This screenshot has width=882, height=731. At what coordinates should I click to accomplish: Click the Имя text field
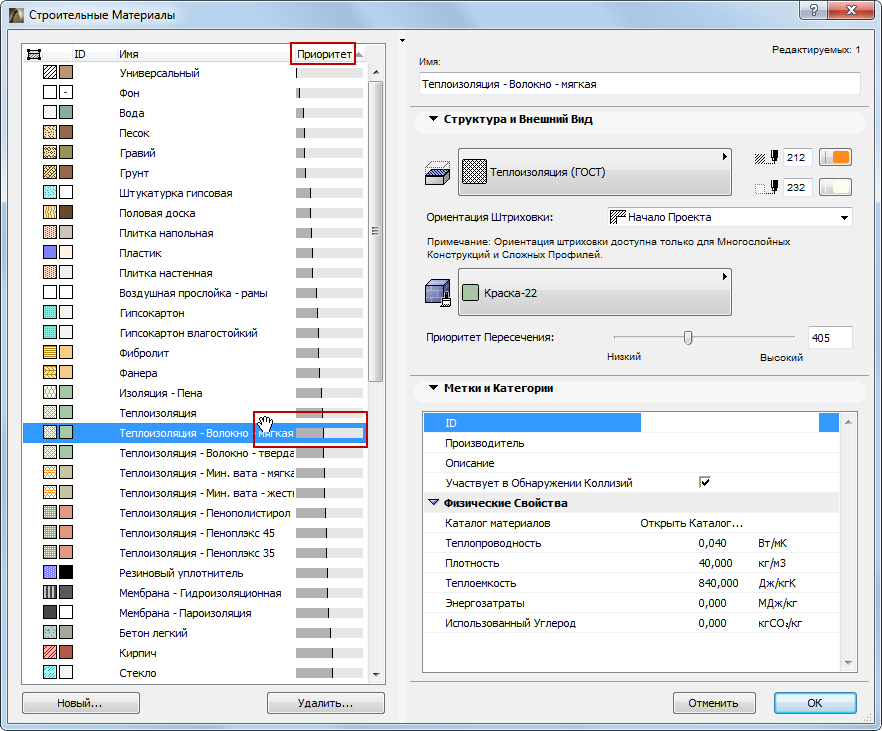click(640, 84)
